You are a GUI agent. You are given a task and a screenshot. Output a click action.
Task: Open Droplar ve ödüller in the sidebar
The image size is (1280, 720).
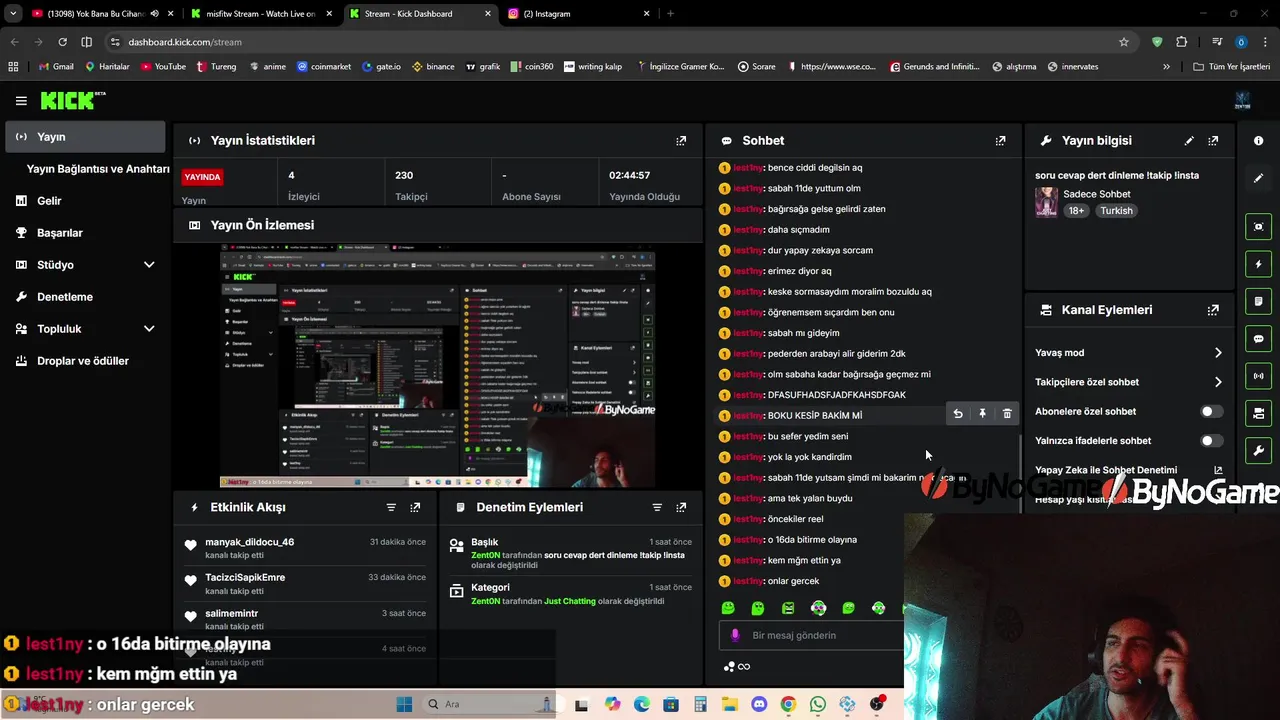[x=85, y=361]
